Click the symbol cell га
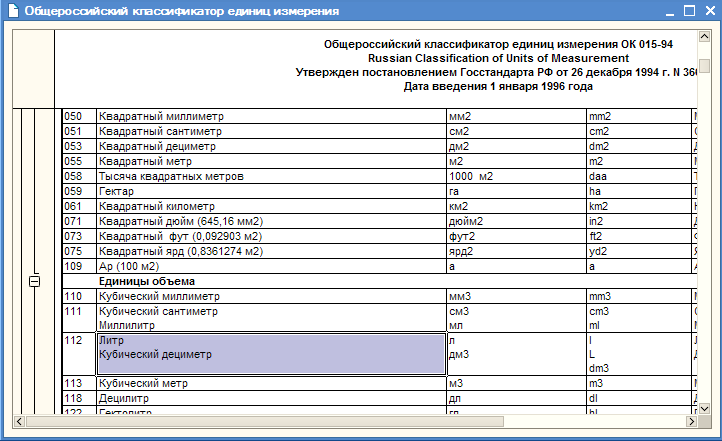The width and height of the screenshot is (722, 441). coord(516,191)
